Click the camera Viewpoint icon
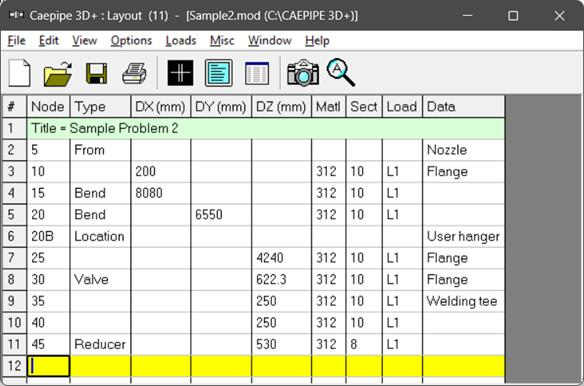The height and width of the screenshot is (386, 584). pos(303,73)
